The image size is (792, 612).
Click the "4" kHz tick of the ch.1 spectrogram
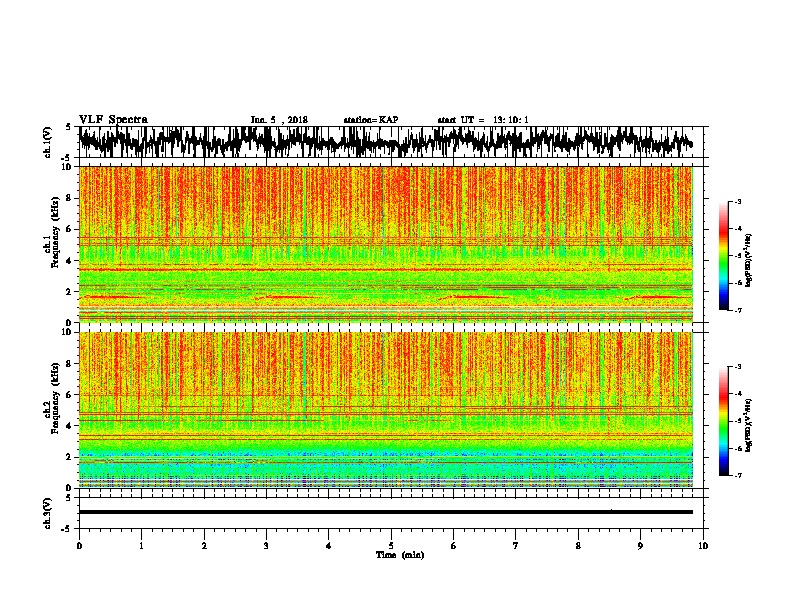tap(71, 261)
